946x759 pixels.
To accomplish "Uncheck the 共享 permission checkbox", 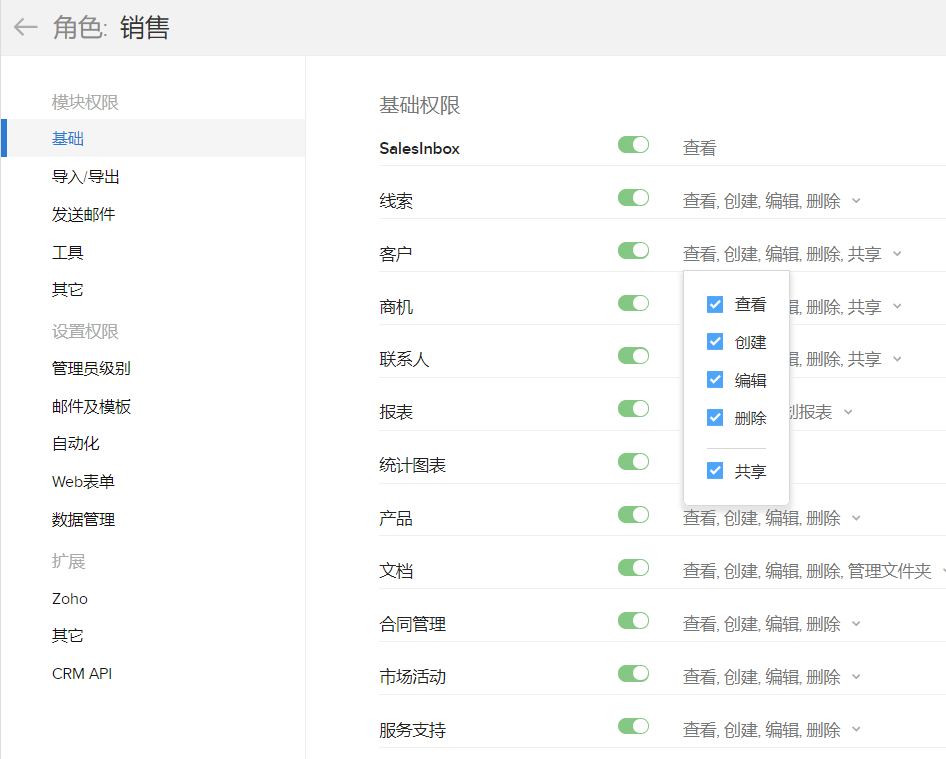I will point(715,471).
